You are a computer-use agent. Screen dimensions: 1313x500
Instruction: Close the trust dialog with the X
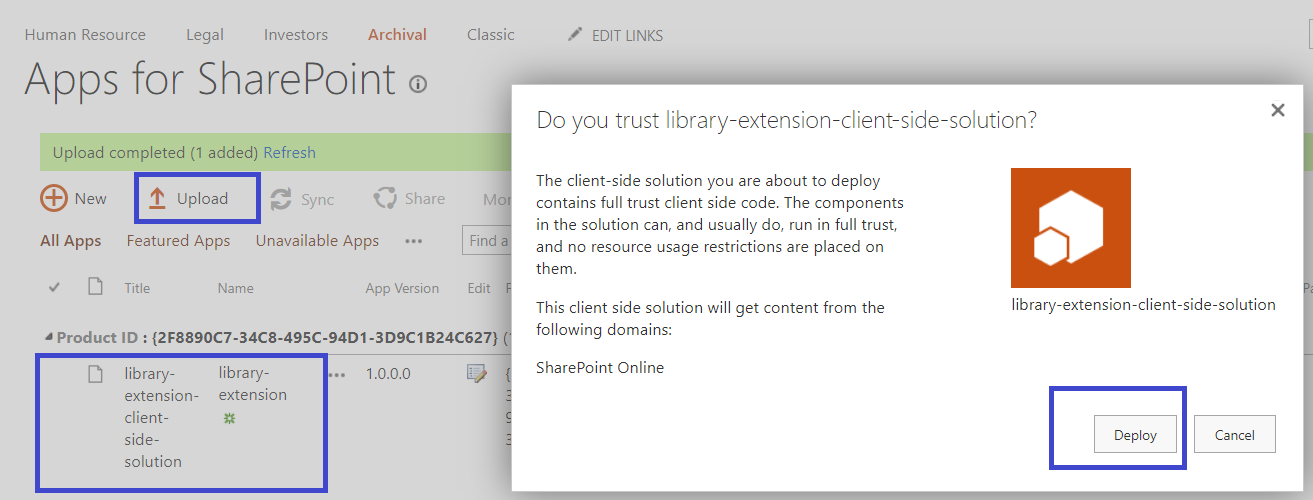[x=1277, y=110]
